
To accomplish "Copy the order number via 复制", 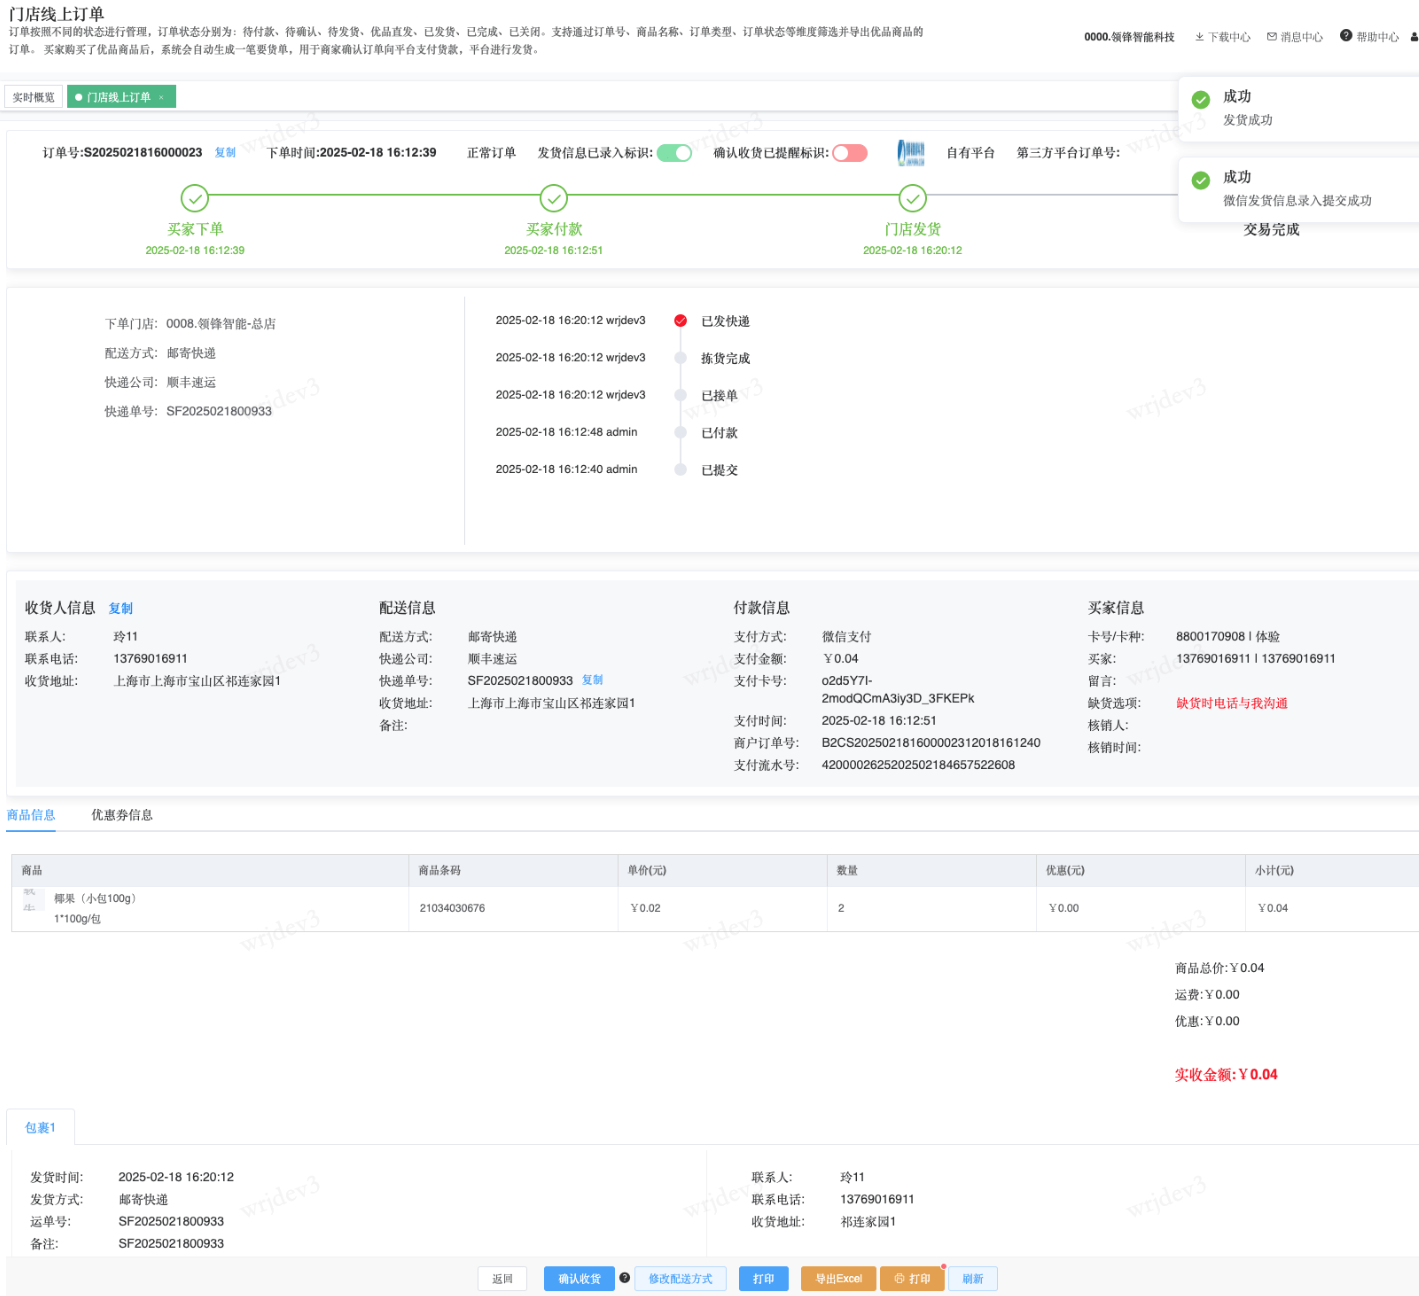I will coord(225,153).
